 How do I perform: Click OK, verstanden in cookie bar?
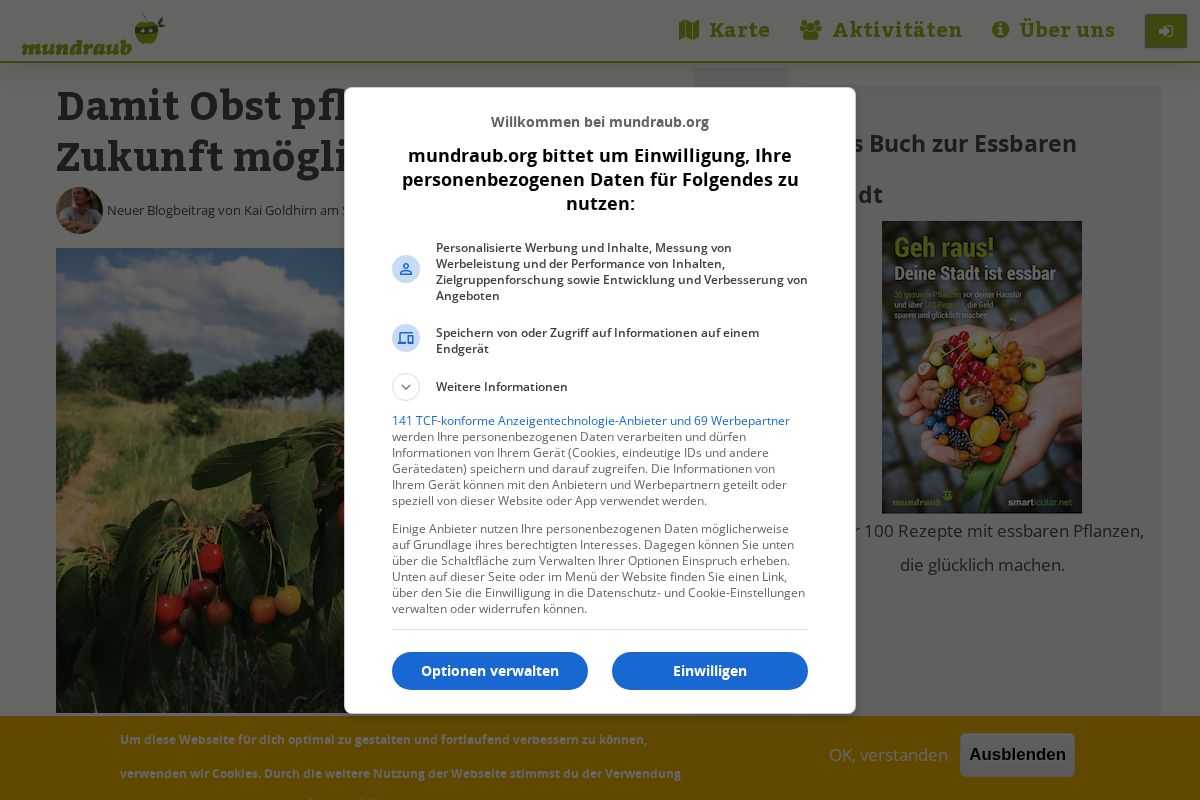[x=888, y=755]
